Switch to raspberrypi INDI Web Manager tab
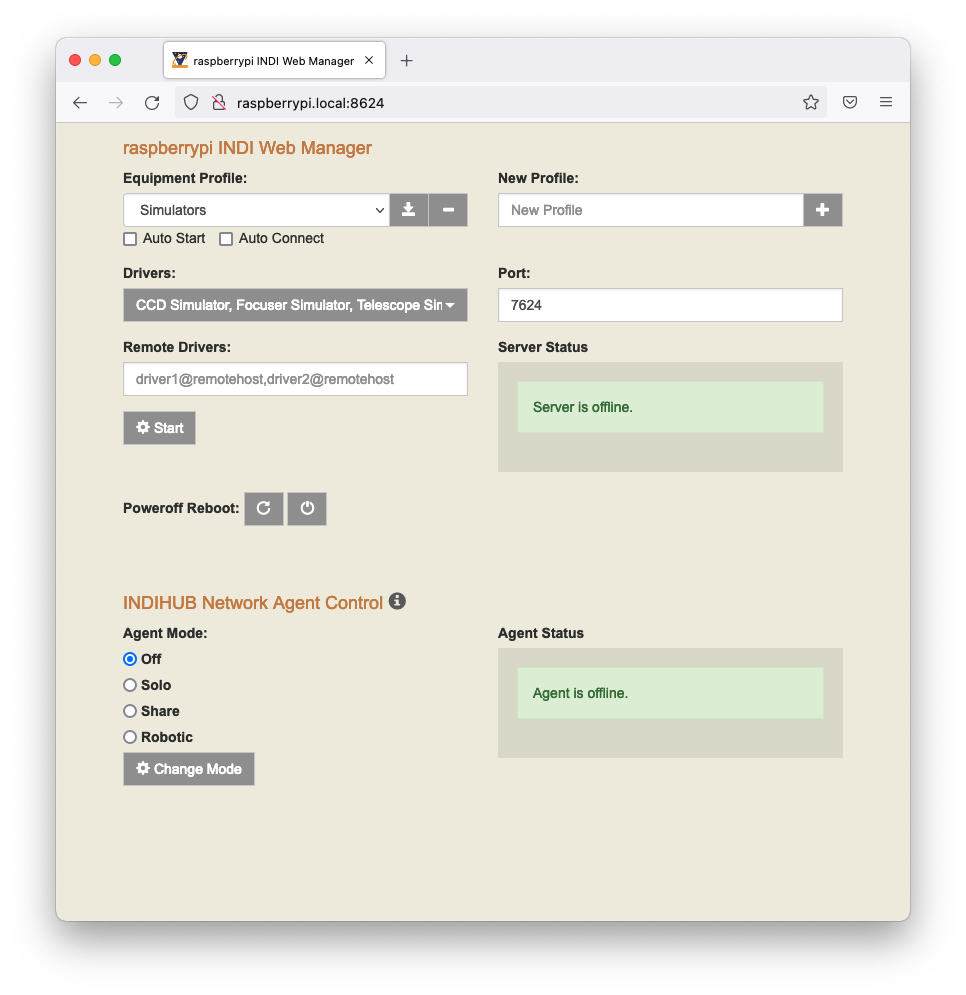The width and height of the screenshot is (966, 995). click(274, 61)
